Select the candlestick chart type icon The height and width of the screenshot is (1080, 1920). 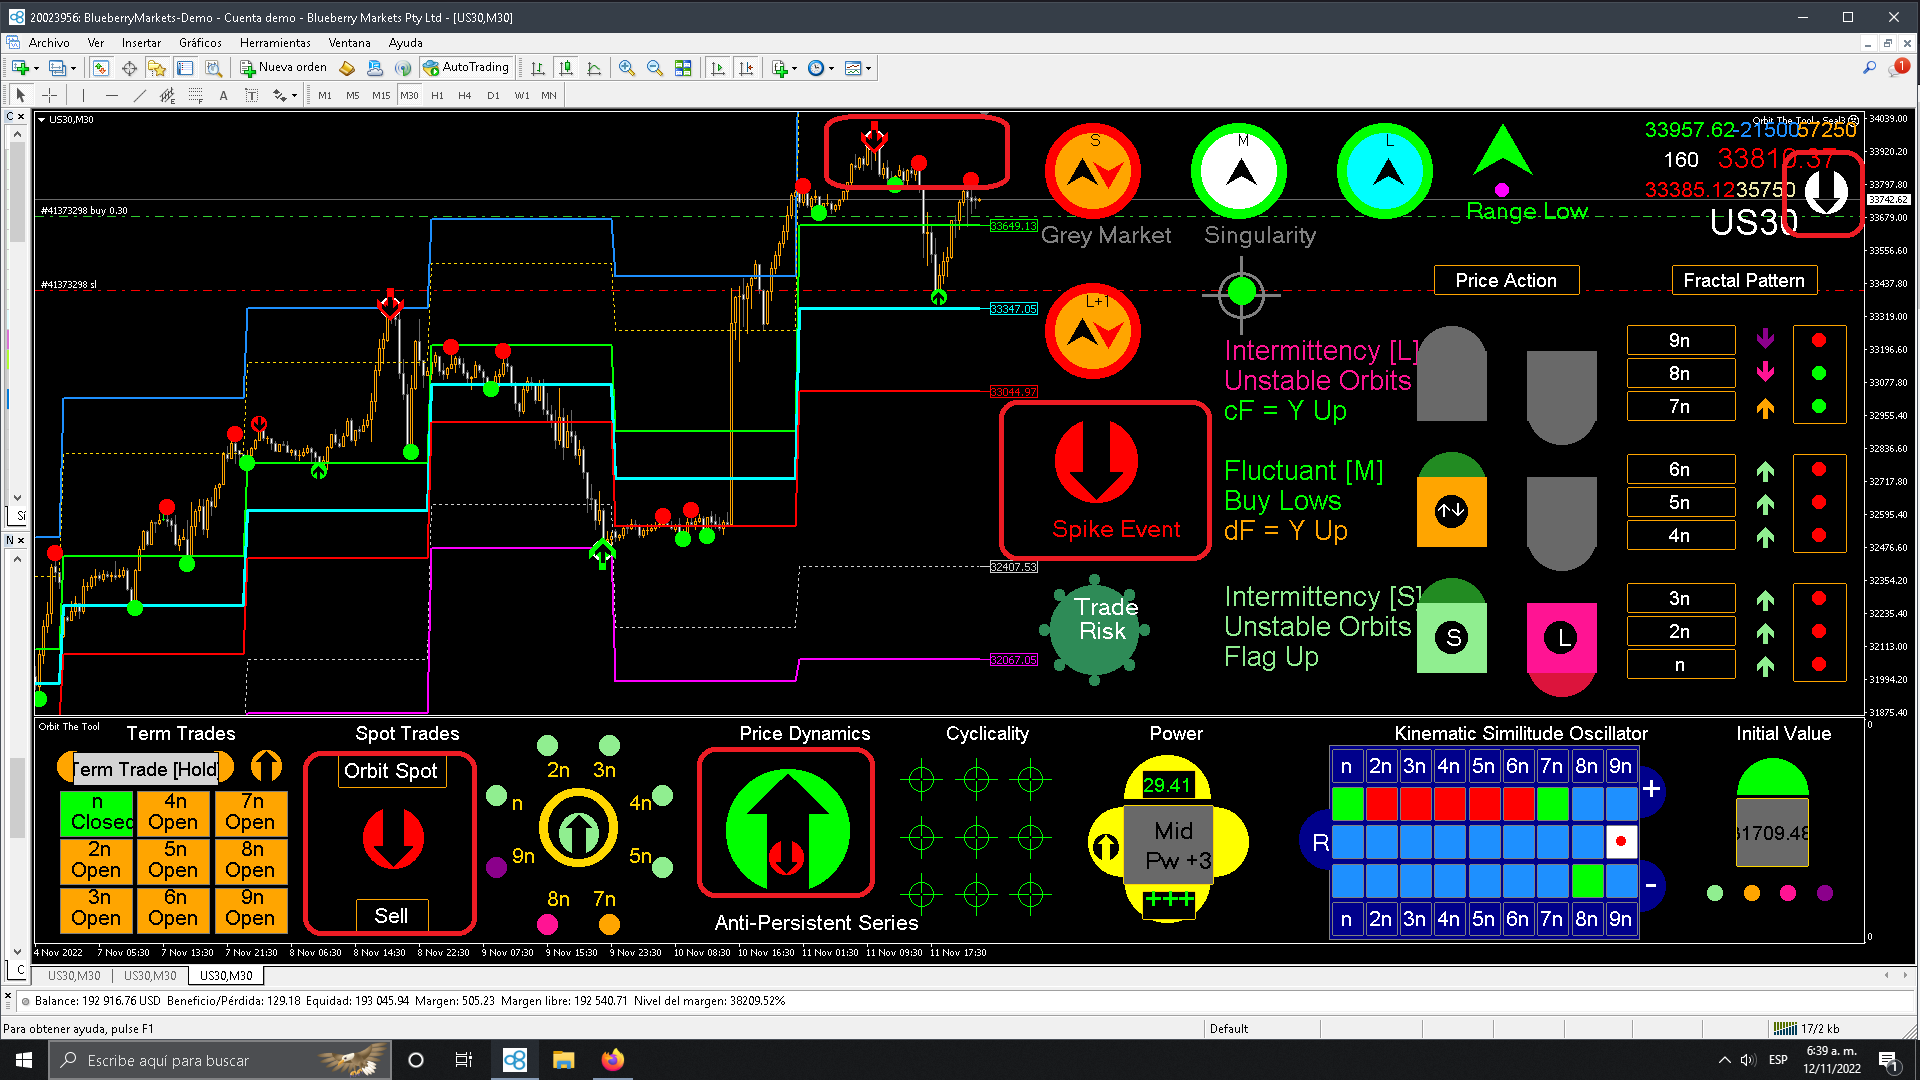point(566,68)
